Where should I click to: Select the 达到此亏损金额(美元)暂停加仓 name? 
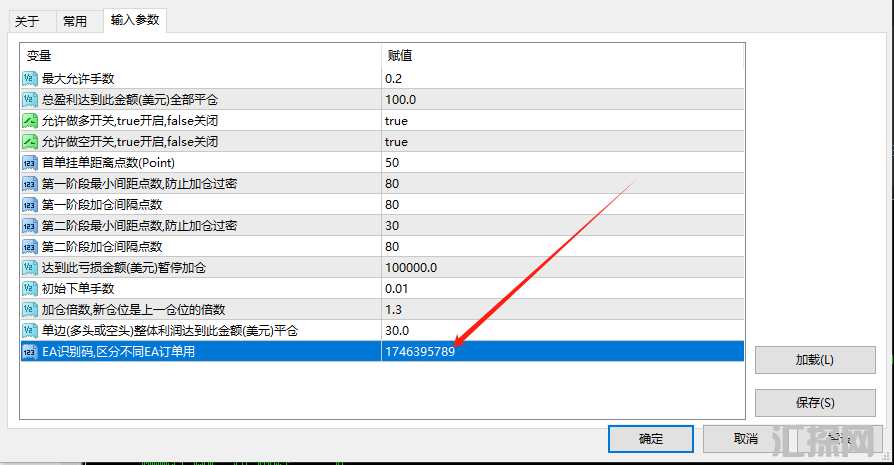[x=124, y=268]
